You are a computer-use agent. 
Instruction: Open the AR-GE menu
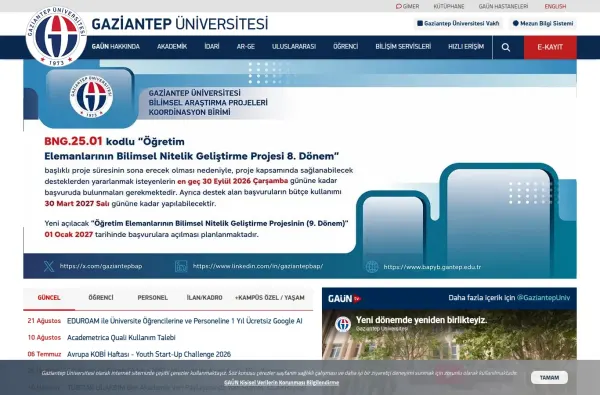tap(246, 47)
